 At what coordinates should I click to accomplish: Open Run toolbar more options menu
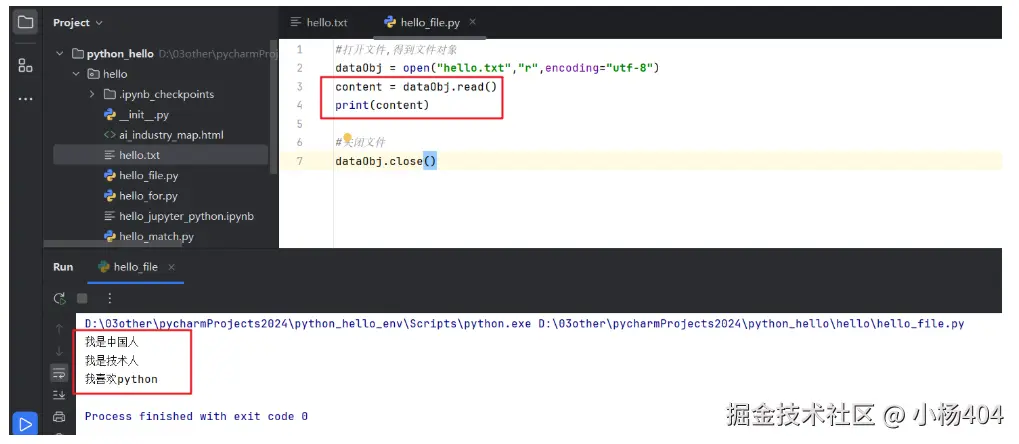pos(109,298)
